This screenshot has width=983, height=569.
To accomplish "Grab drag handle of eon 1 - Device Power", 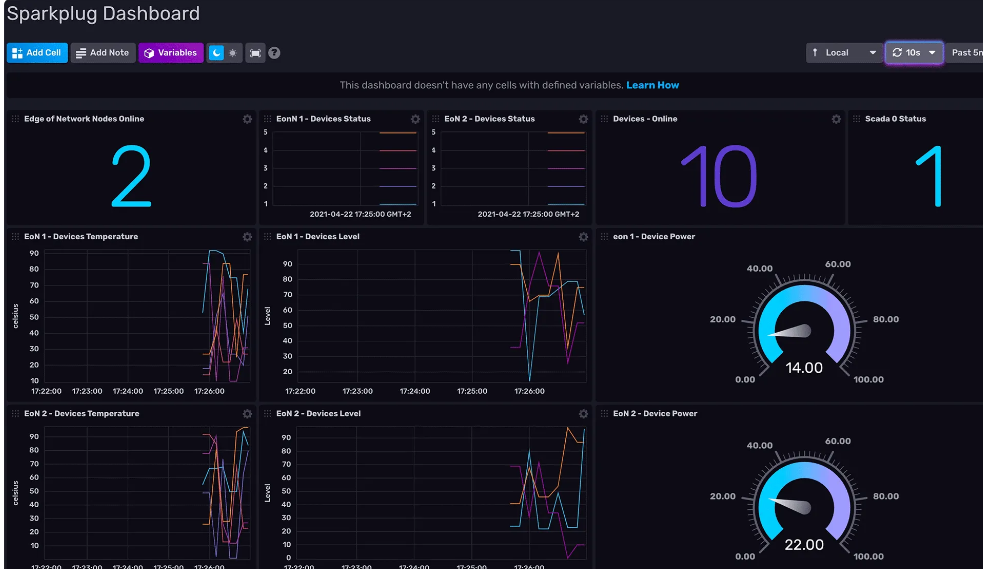I will (604, 236).
